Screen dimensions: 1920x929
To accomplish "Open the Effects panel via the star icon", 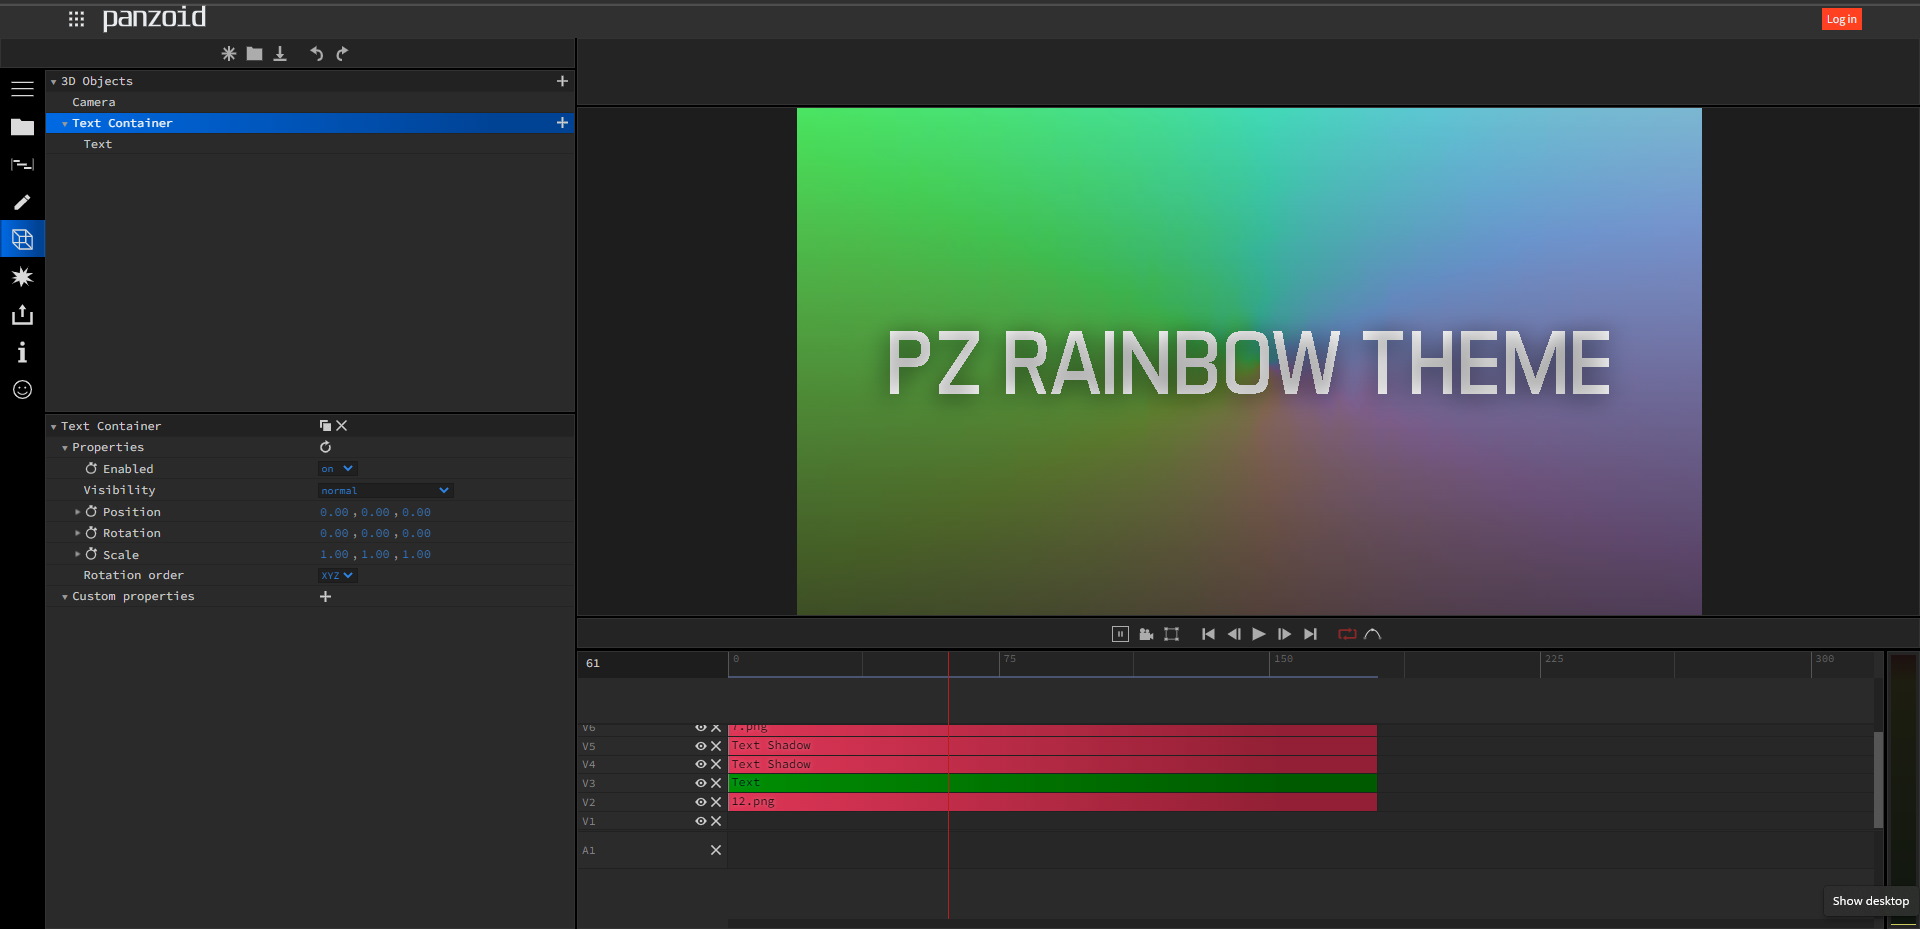I will [22, 277].
